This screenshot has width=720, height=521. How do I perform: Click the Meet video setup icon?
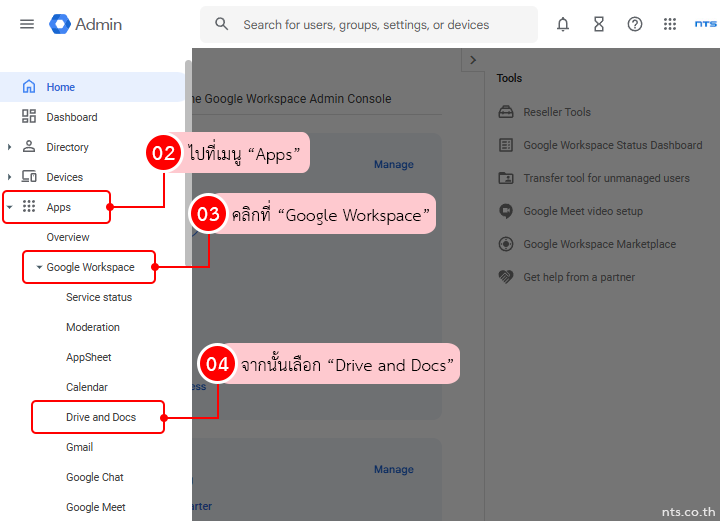[506, 211]
